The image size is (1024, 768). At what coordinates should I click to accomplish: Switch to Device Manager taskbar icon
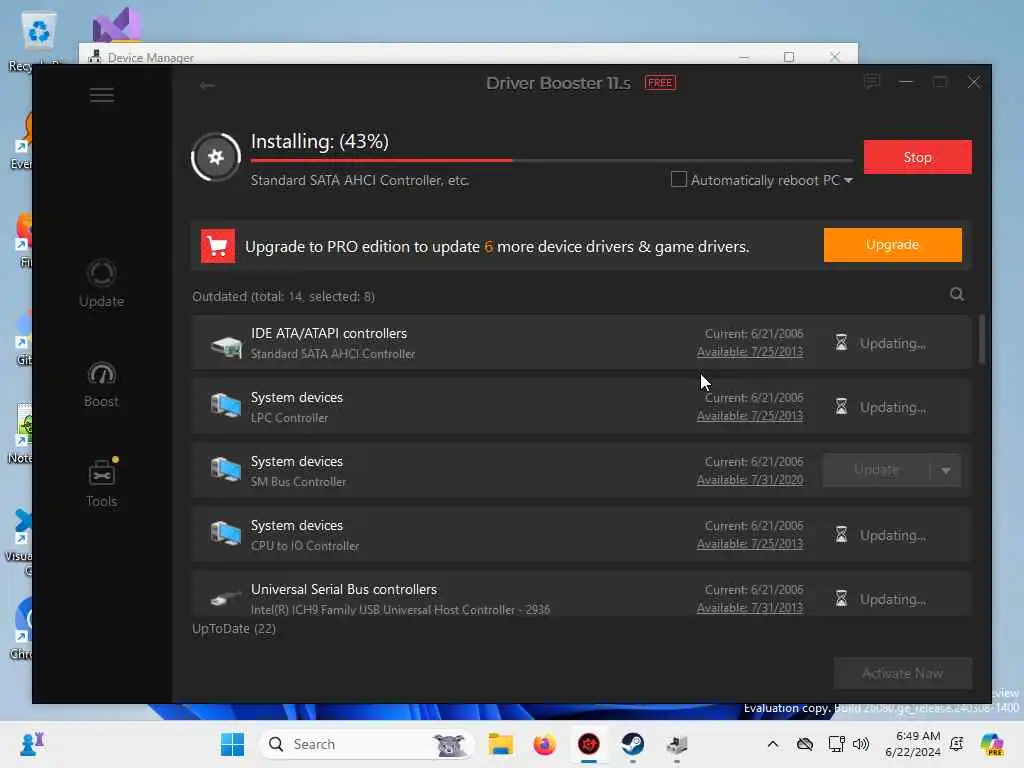tap(677, 744)
